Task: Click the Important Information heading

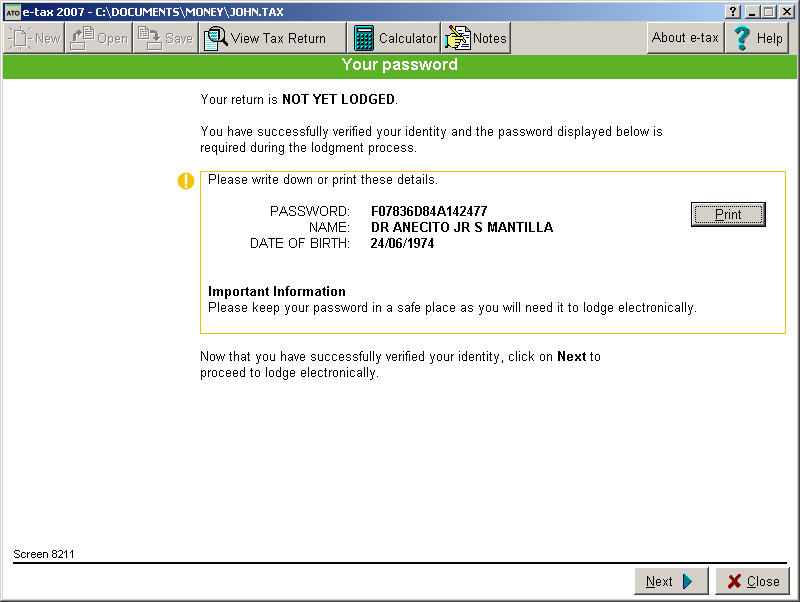Action: click(x=277, y=291)
